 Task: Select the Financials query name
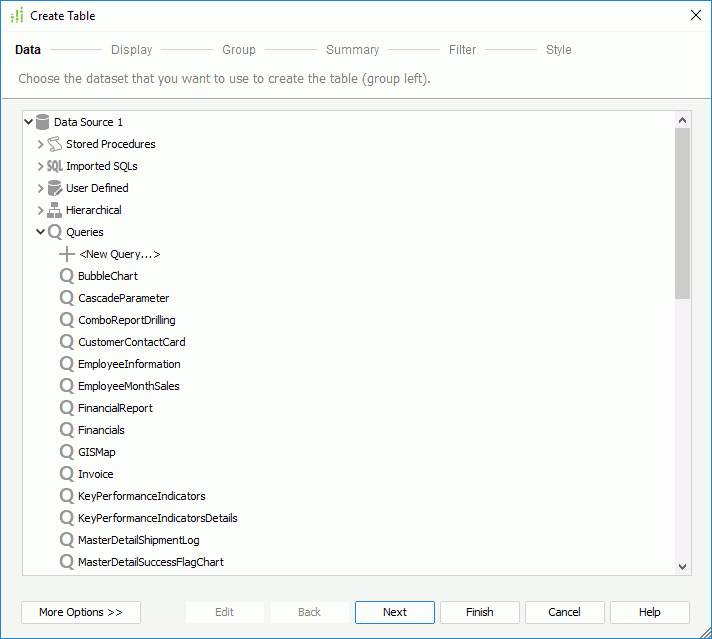[x=101, y=431]
